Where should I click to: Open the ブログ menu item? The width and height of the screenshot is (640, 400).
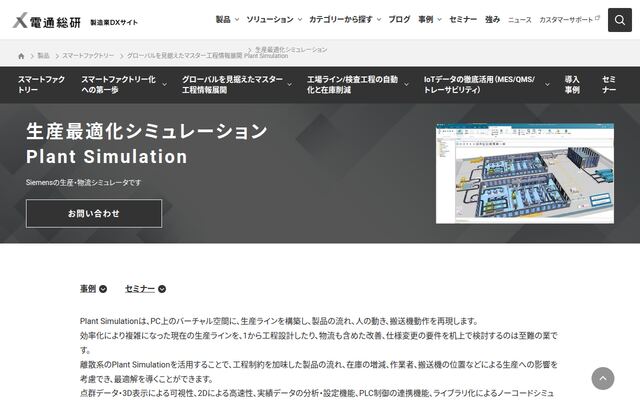pos(399,20)
